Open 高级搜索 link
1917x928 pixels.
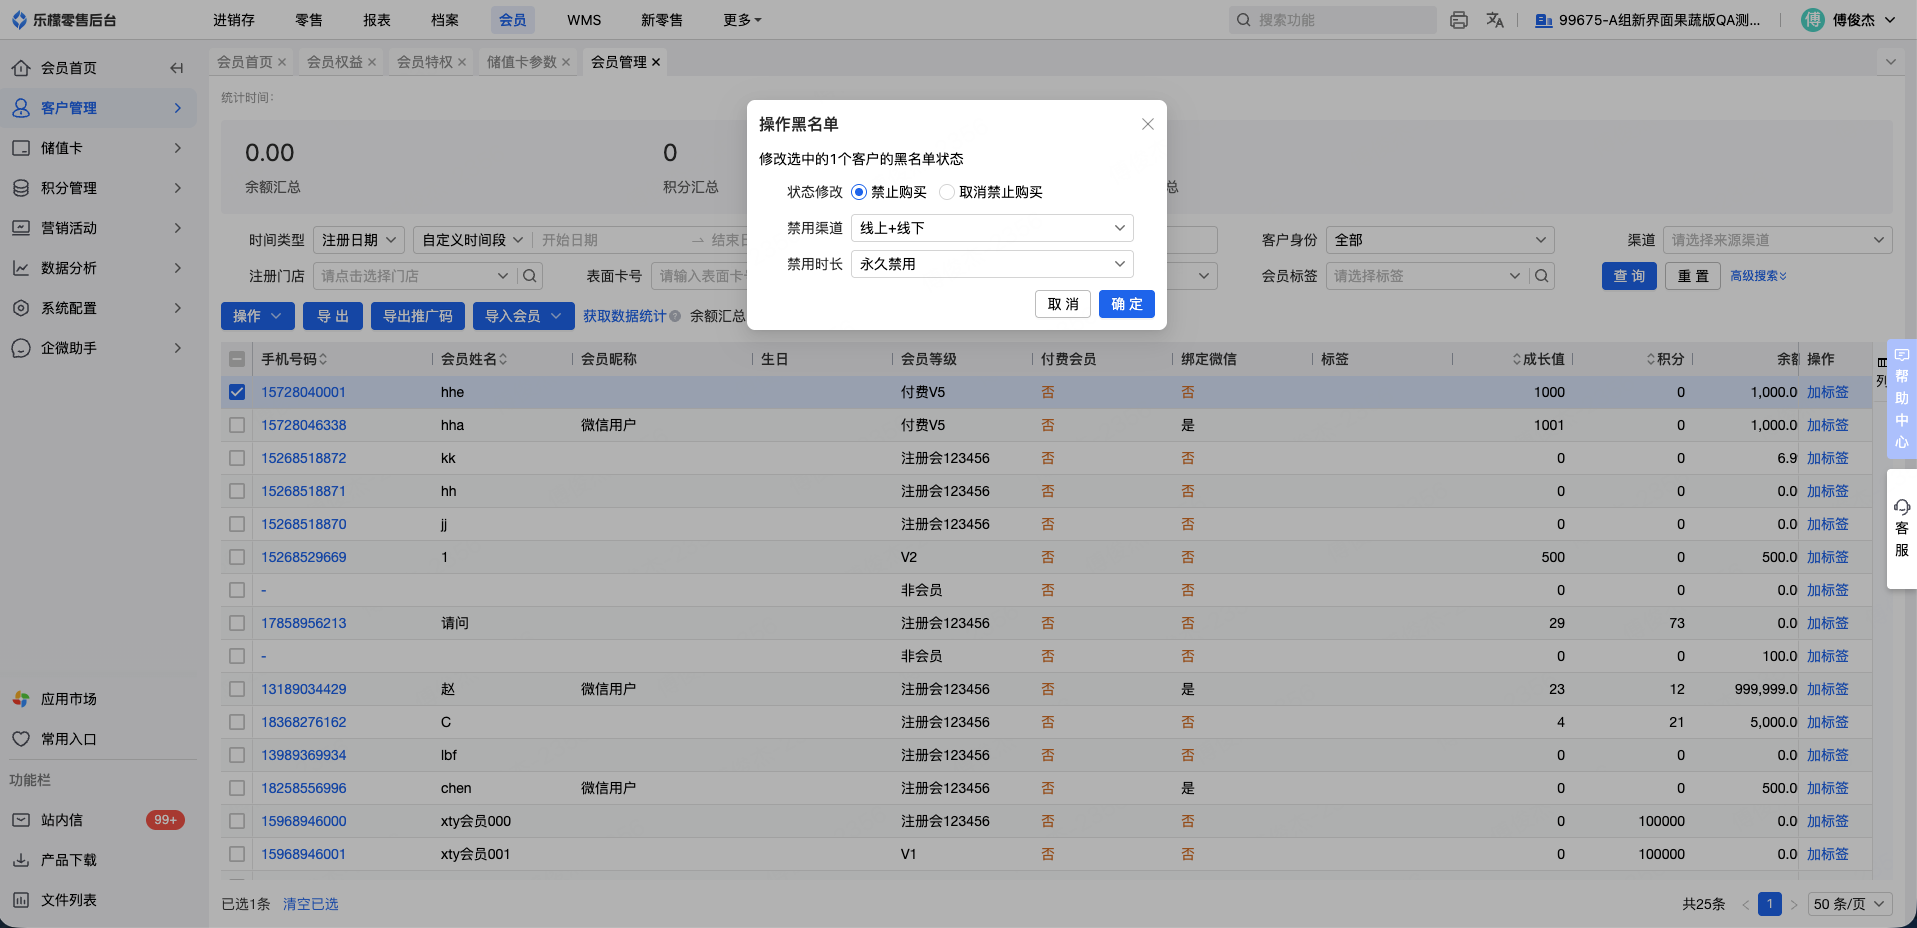pyautogui.click(x=1758, y=276)
